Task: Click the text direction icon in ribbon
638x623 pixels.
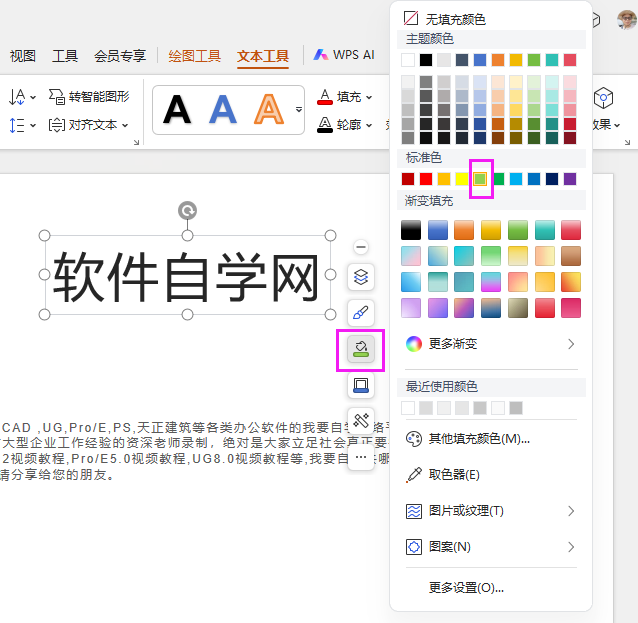Action: [x=17, y=97]
